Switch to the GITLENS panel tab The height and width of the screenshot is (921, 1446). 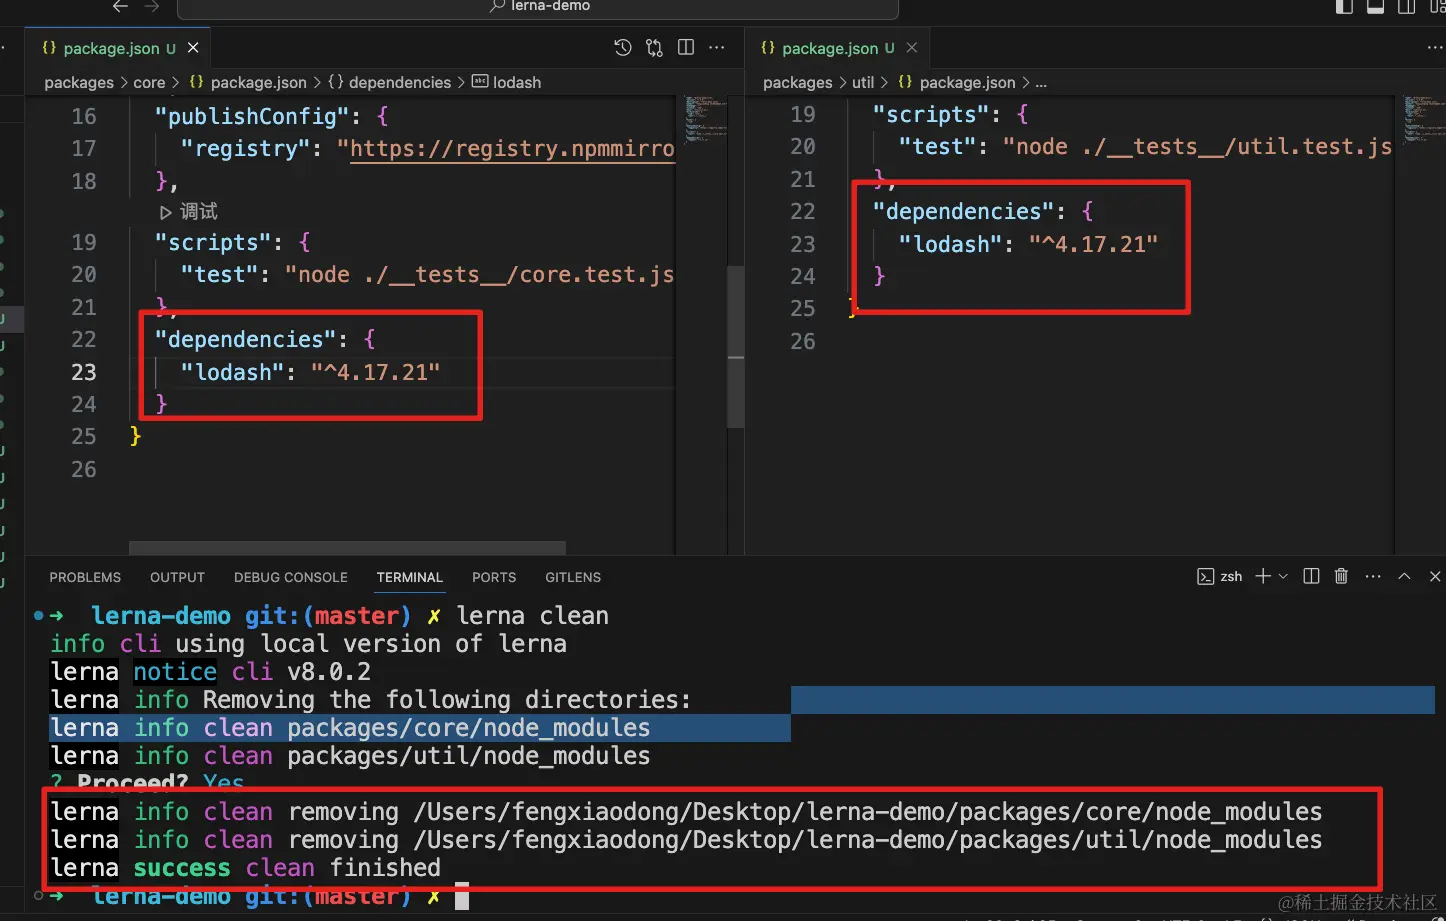(573, 577)
